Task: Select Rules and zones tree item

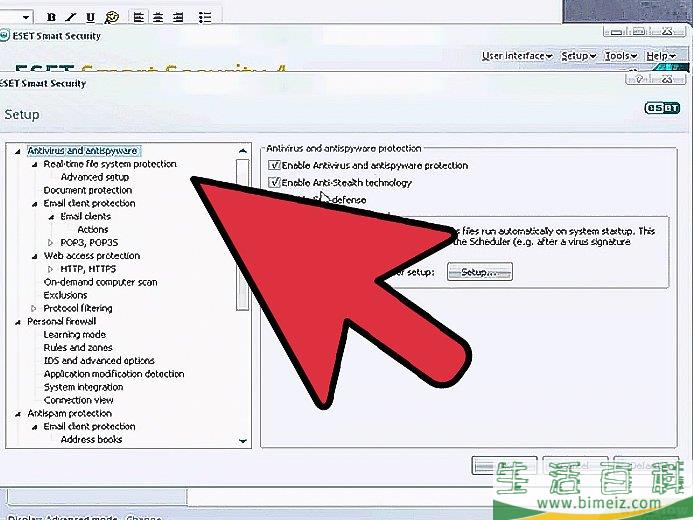Action: pos(78,348)
